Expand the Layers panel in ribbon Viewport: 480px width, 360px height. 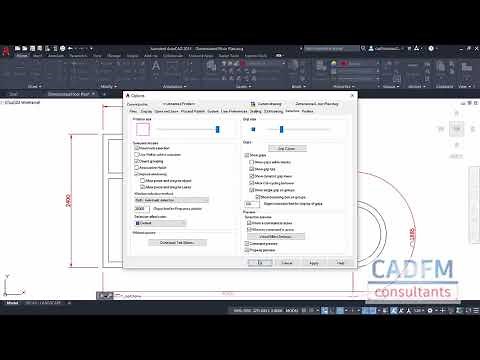click(x=243, y=86)
